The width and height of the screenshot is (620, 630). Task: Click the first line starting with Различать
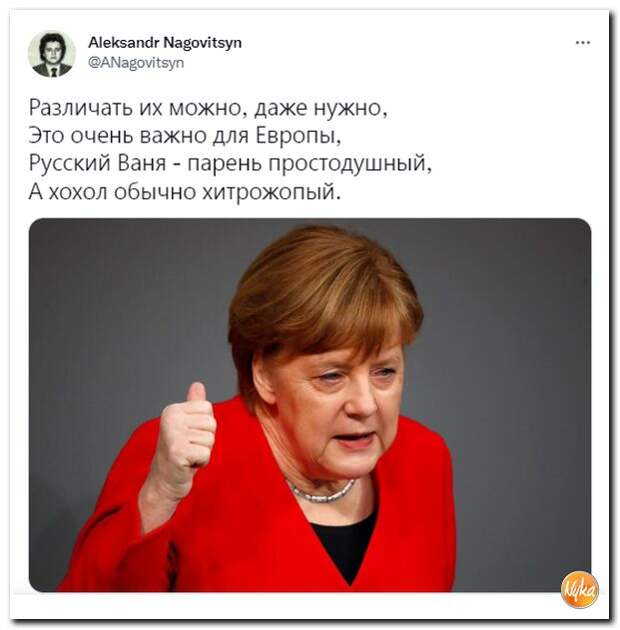[208, 108]
